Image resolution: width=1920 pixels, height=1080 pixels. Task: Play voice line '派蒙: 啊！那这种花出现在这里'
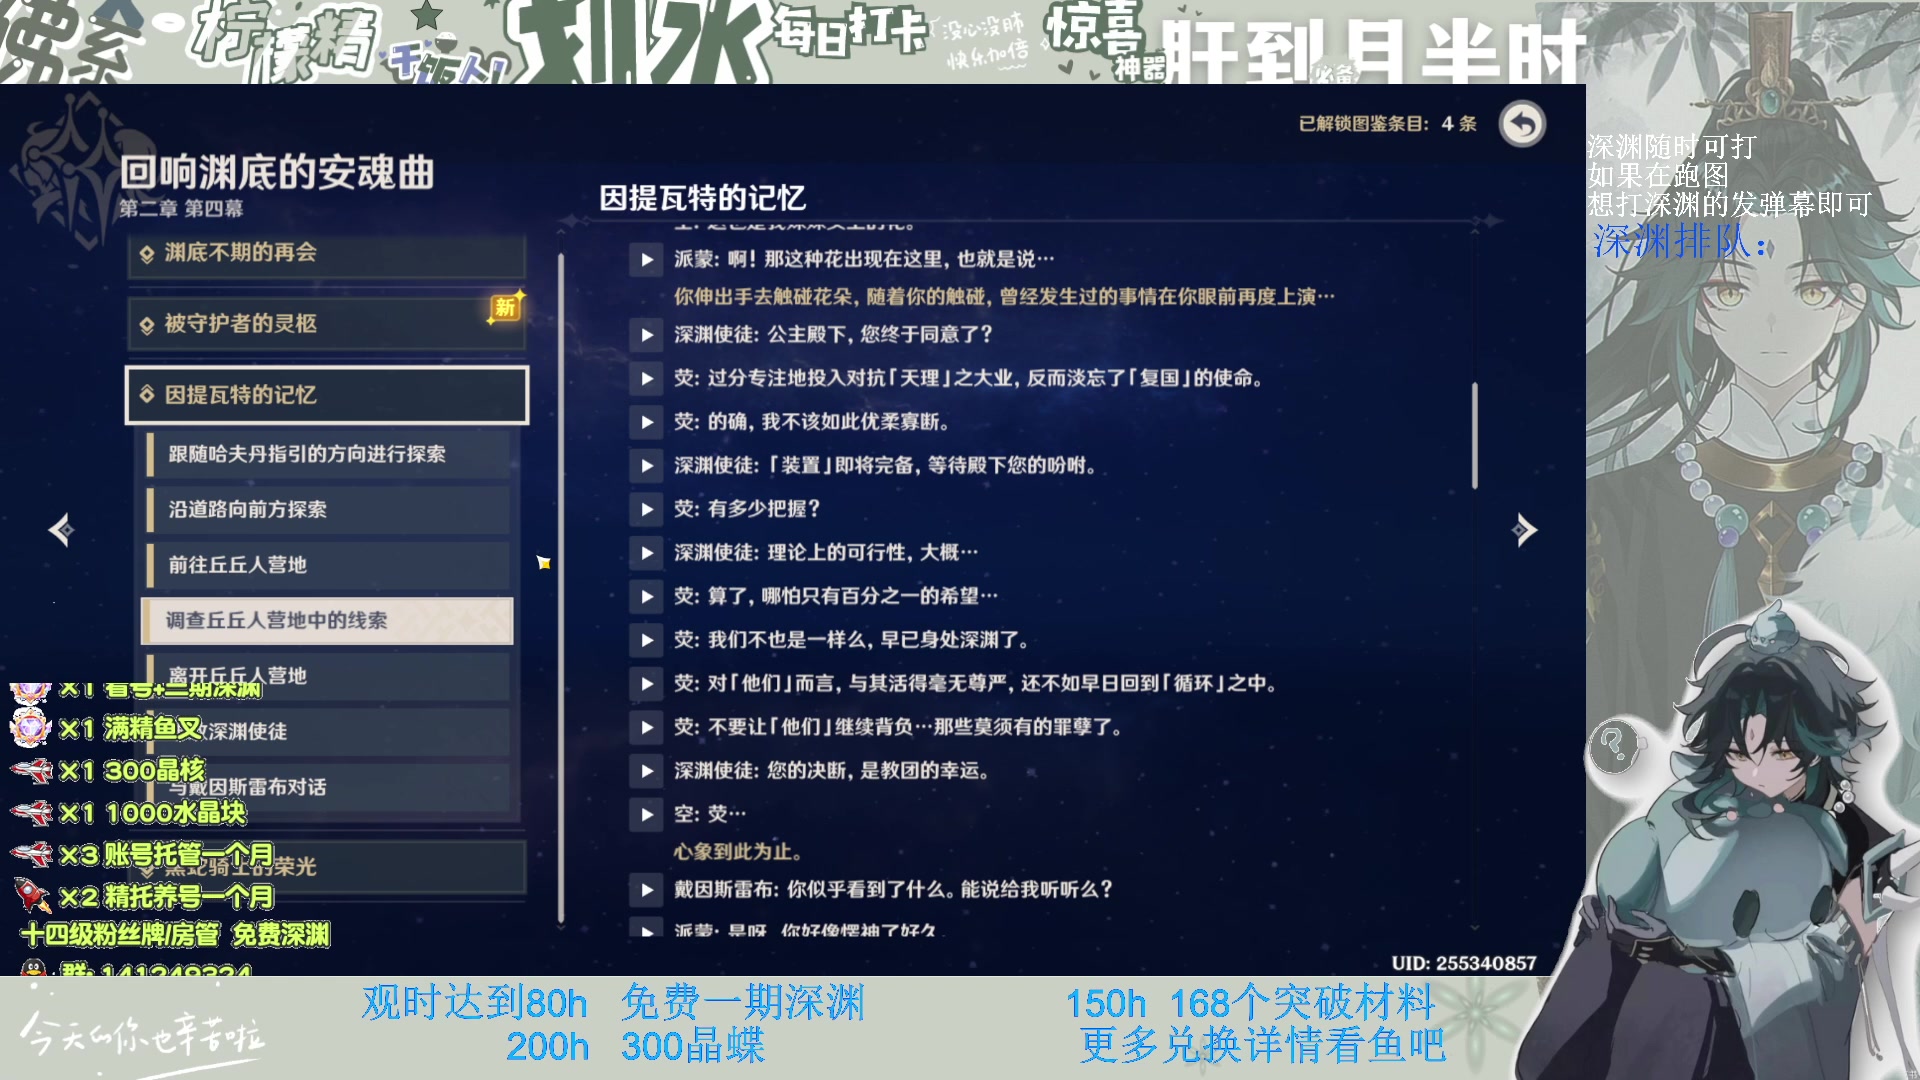tap(647, 260)
